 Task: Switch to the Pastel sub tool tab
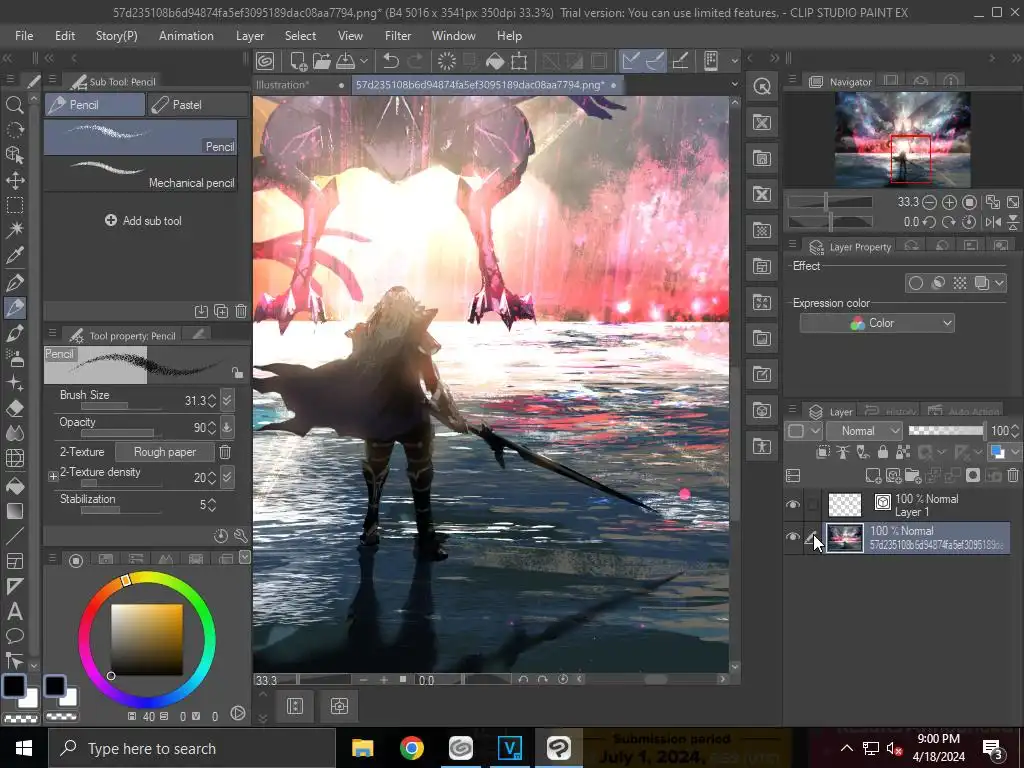[197, 104]
